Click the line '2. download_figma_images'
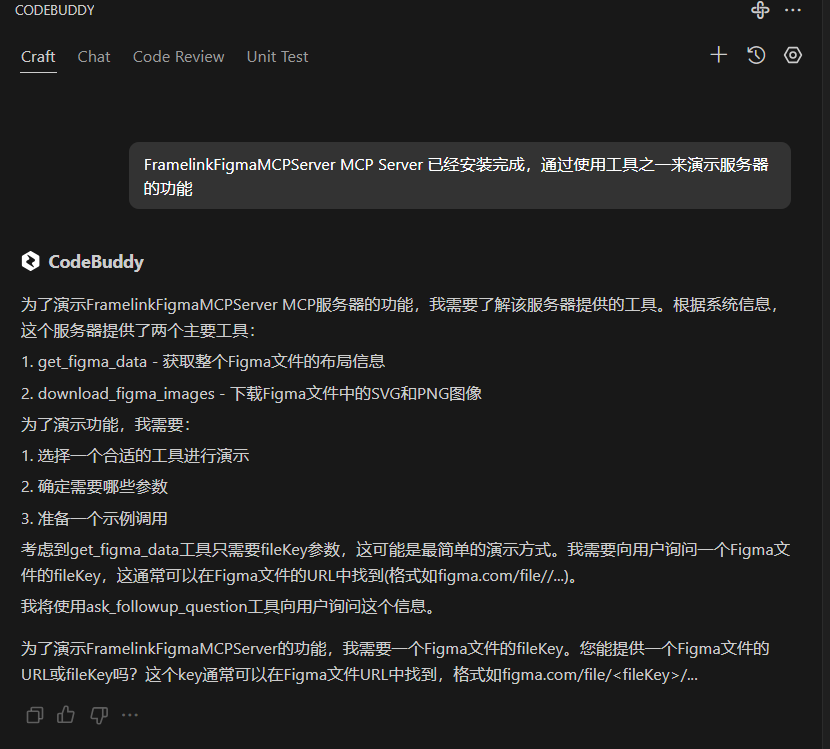The width and height of the screenshot is (830, 749). tap(251, 393)
